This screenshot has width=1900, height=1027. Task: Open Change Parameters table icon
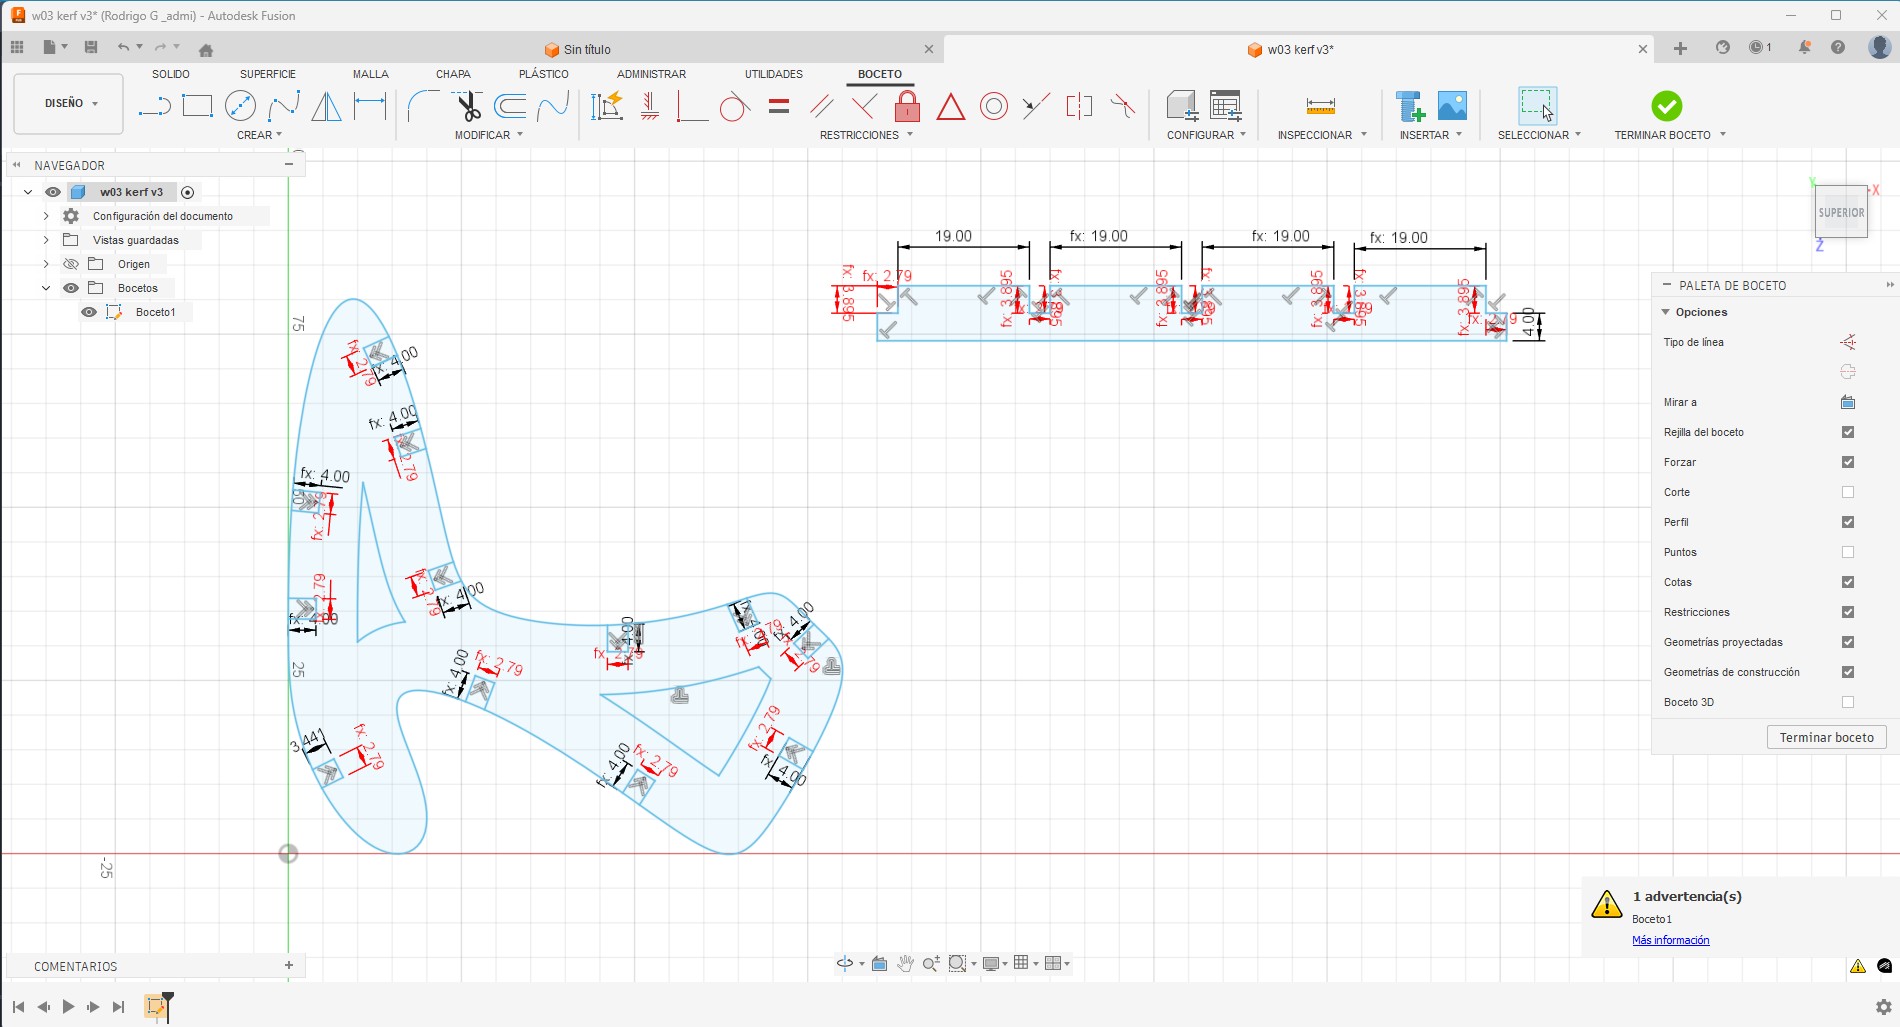(1225, 106)
